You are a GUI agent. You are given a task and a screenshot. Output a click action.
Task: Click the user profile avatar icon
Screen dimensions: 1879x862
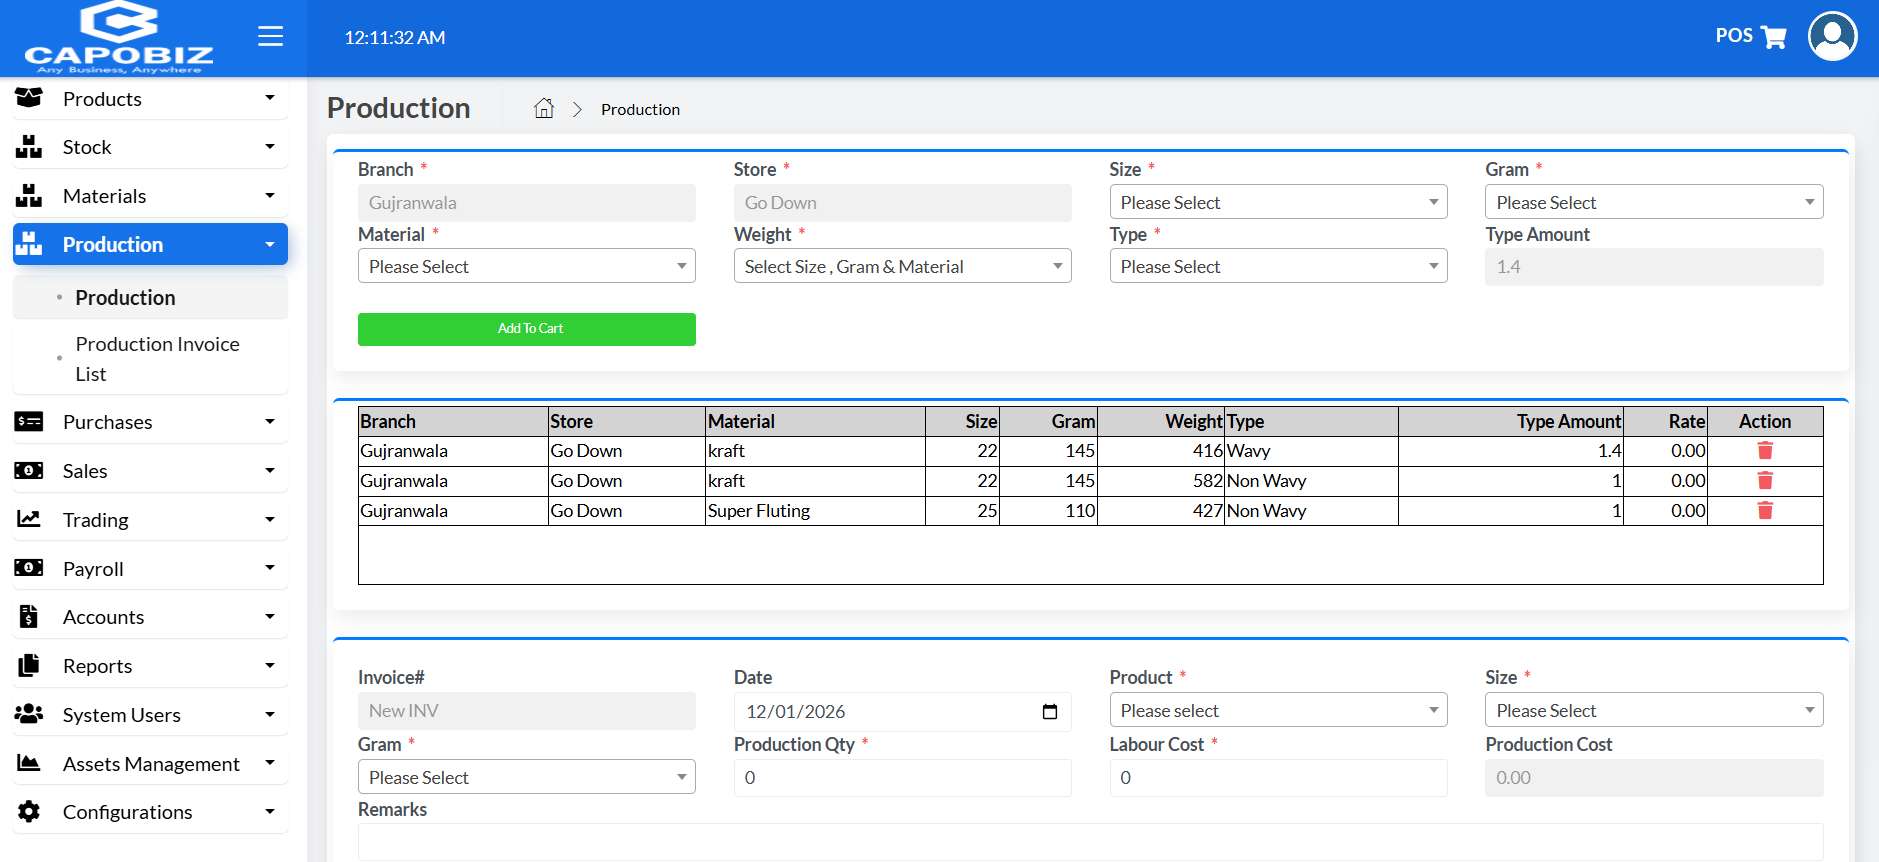point(1832,37)
